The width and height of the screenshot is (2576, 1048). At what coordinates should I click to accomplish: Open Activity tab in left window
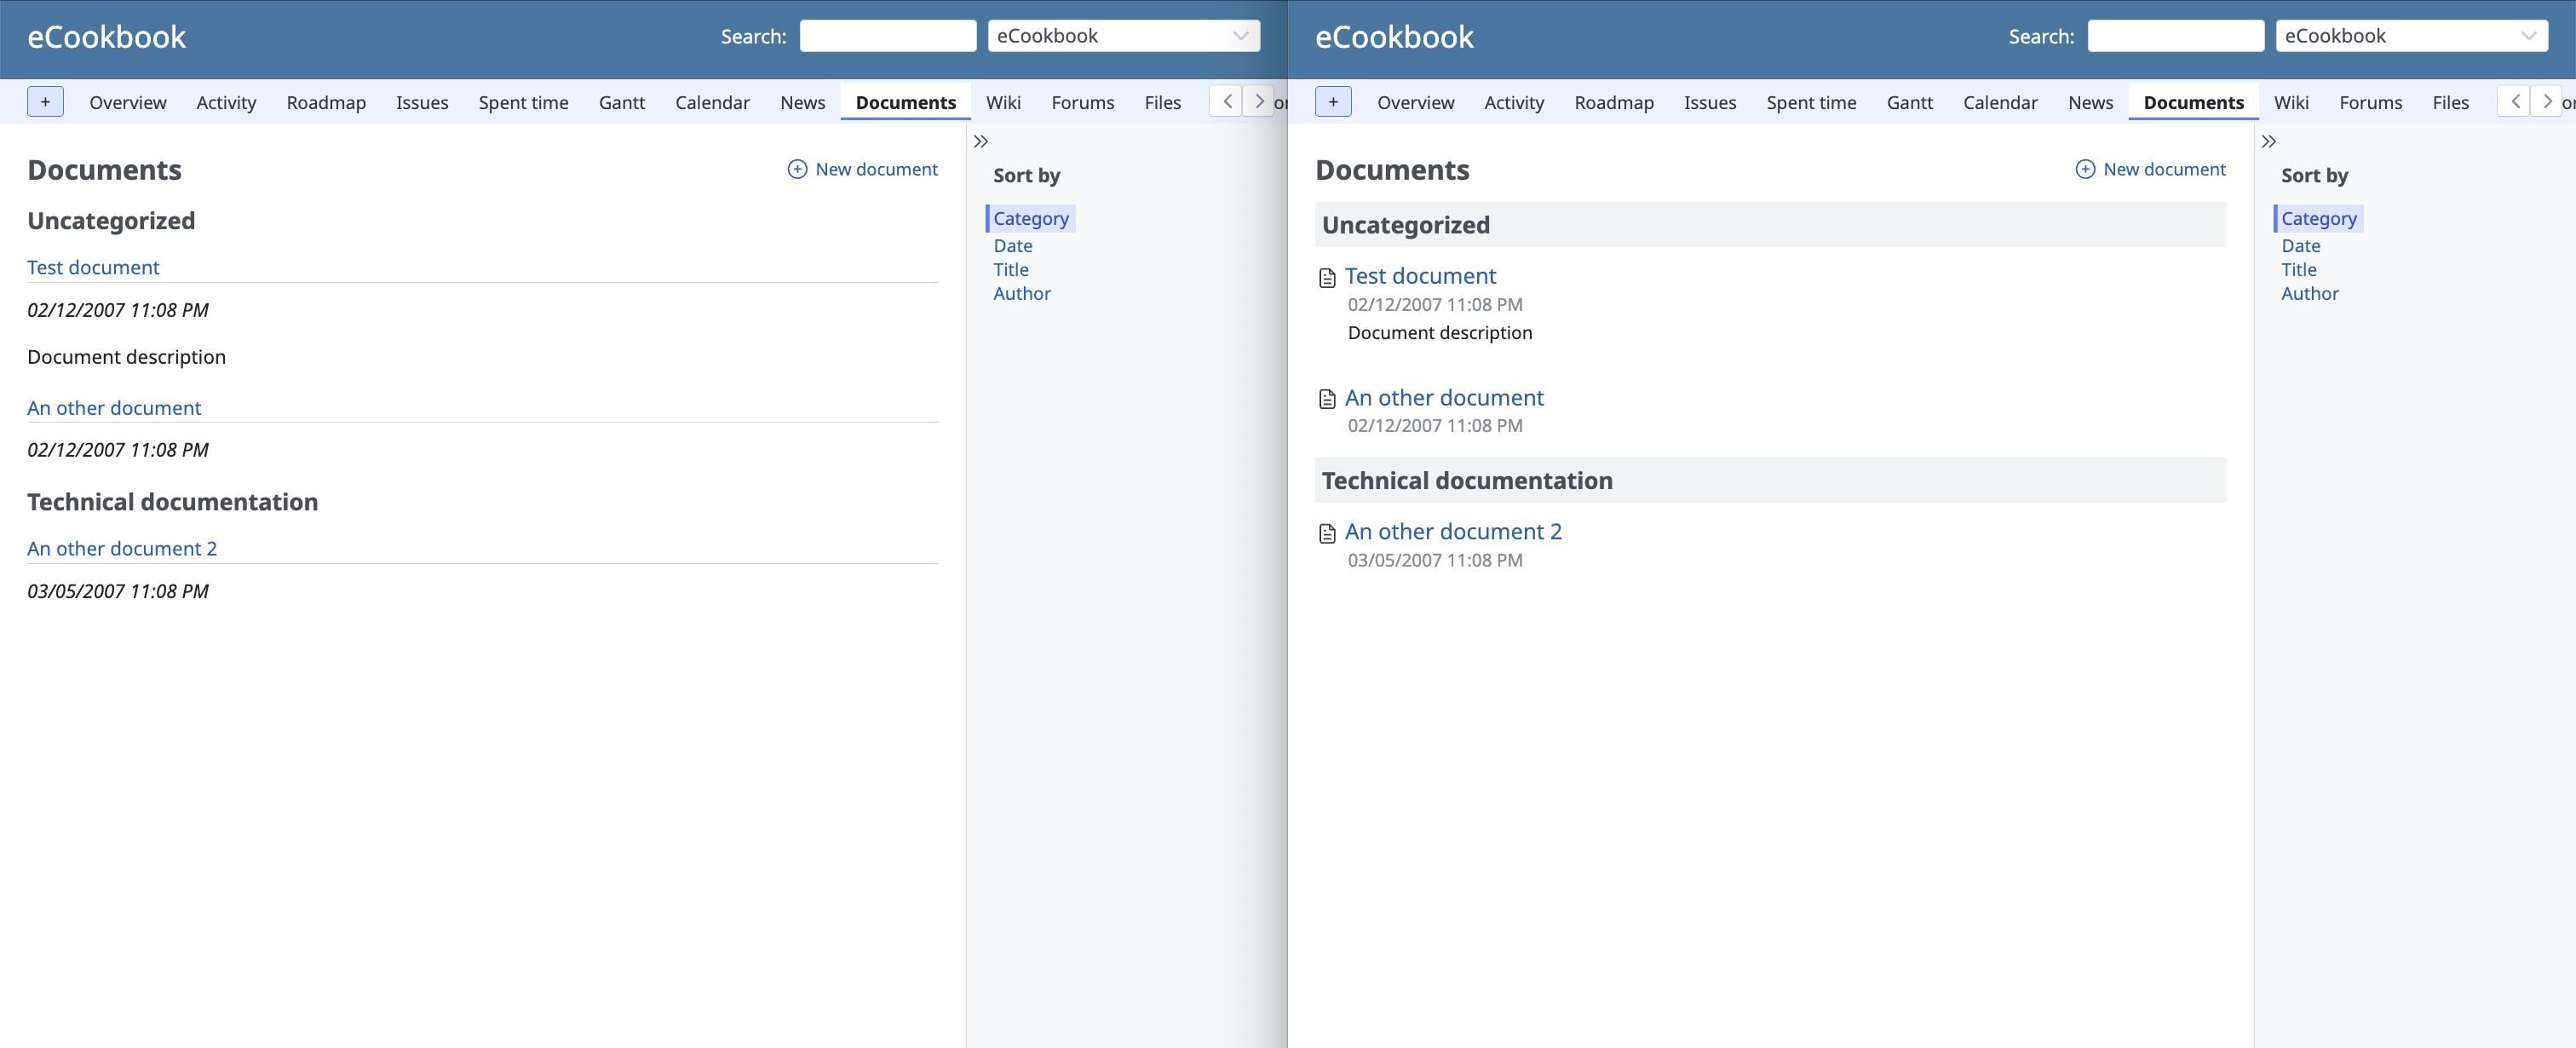(226, 102)
